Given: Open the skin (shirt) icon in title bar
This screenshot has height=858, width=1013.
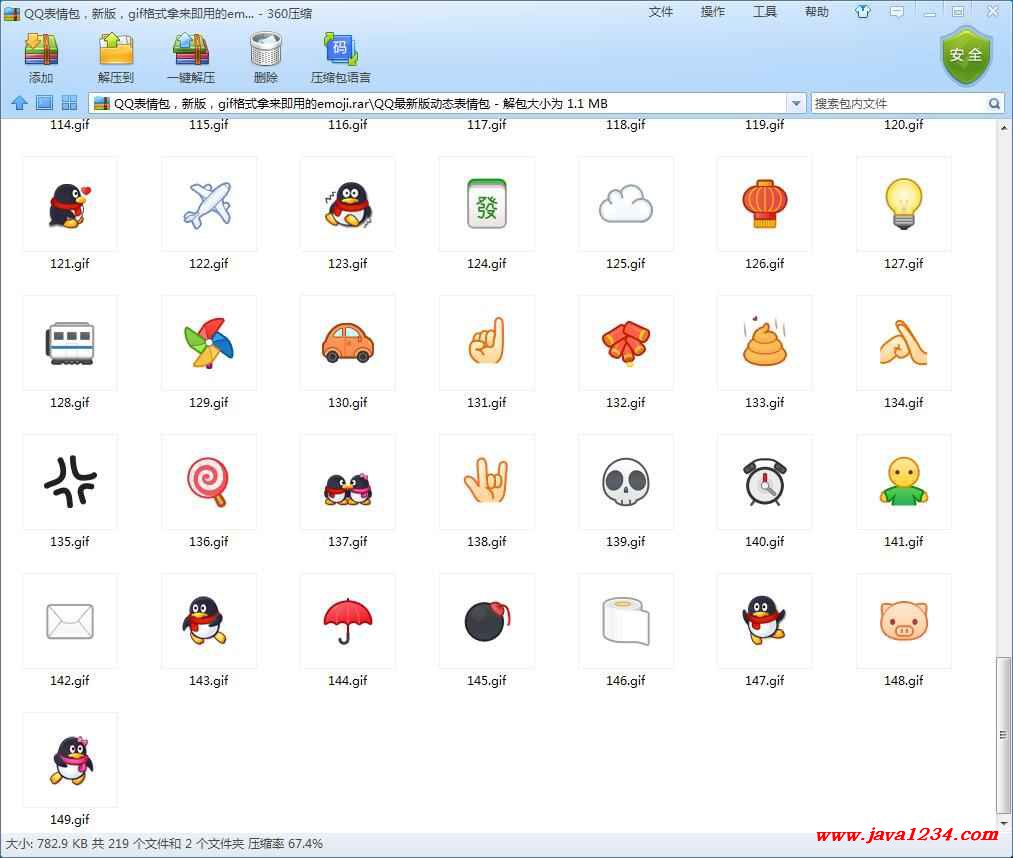Looking at the screenshot, I should (863, 12).
